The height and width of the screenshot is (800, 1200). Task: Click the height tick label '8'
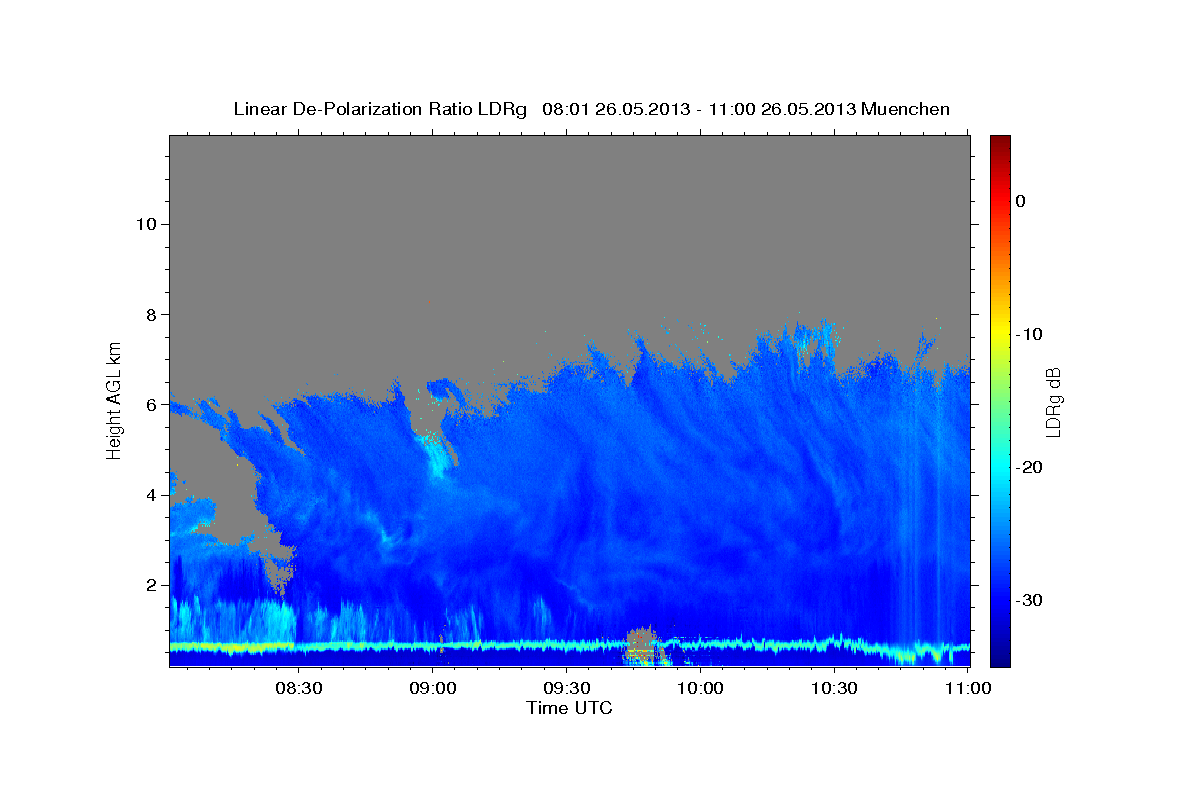pyautogui.click(x=149, y=314)
